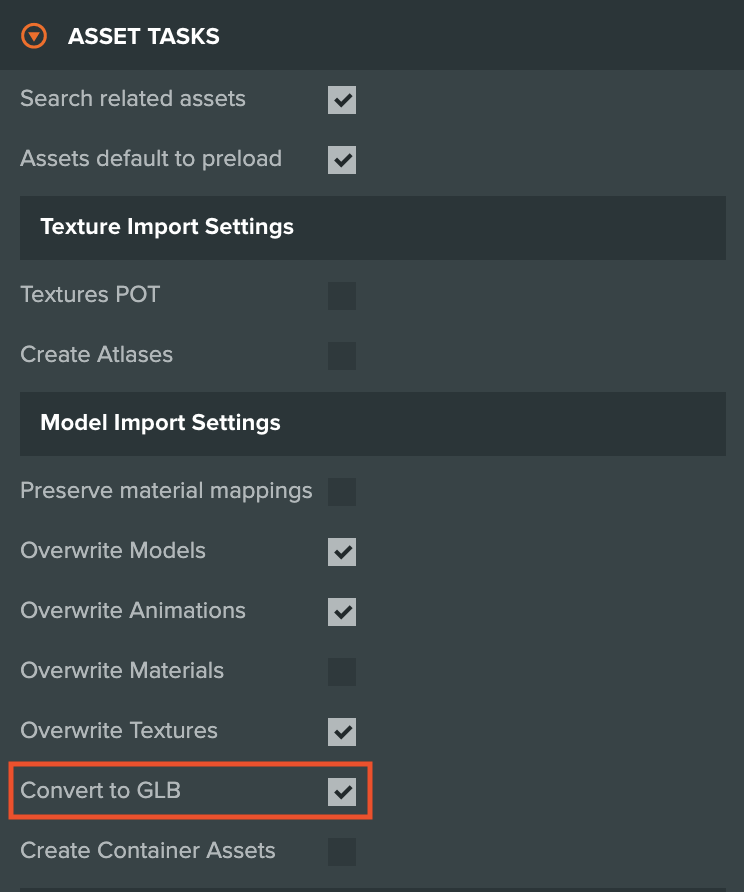Enable the Create Atlases checkbox
Image resolution: width=744 pixels, height=892 pixels.
[x=341, y=356]
